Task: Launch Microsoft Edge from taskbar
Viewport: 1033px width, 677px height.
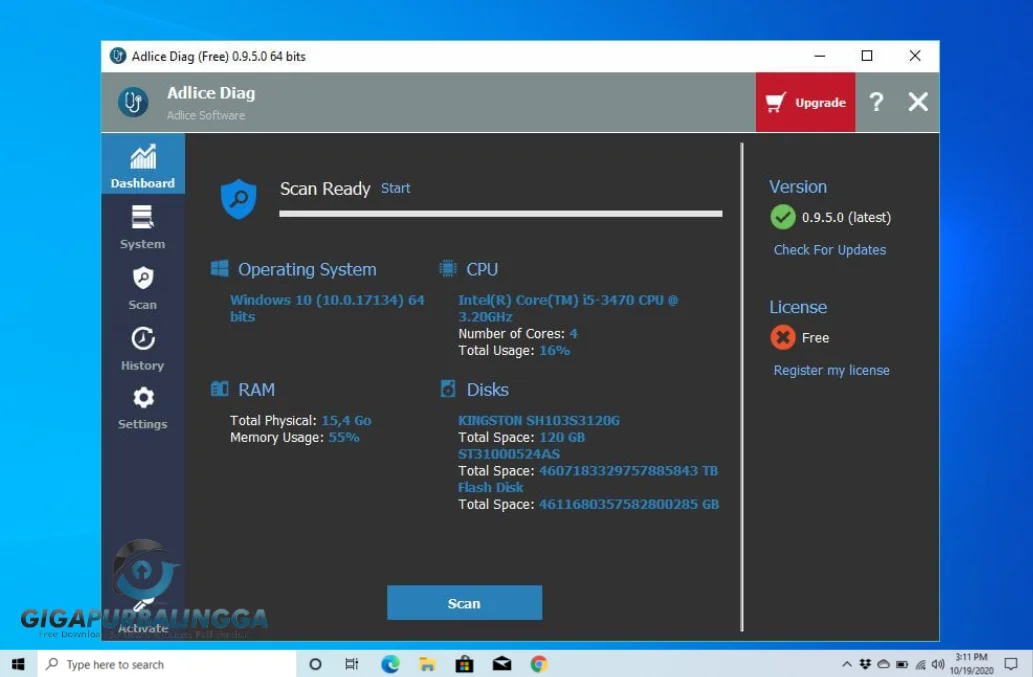Action: pos(390,664)
